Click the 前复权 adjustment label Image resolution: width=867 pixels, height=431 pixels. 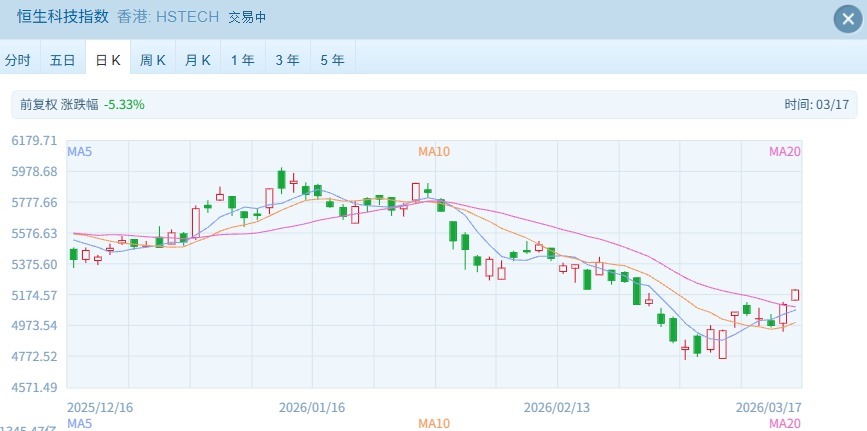(x=38, y=104)
